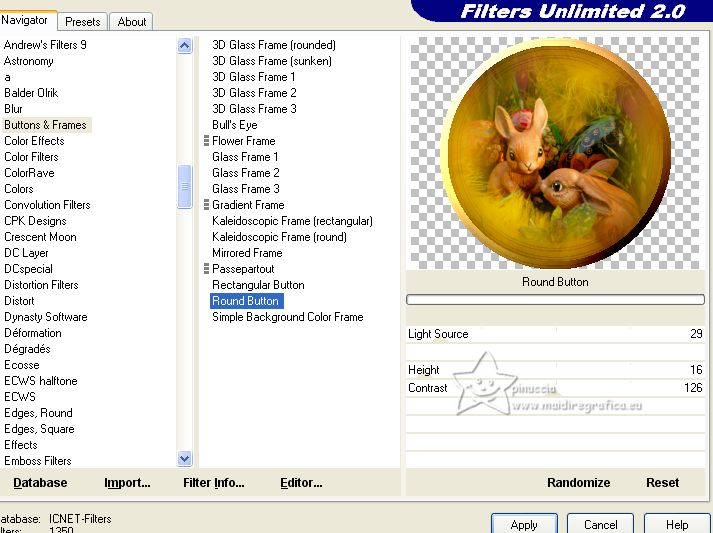This screenshot has height=533, width=713.
Task: Select the Ecosse category
Action: pyautogui.click(x=21, y=365)
